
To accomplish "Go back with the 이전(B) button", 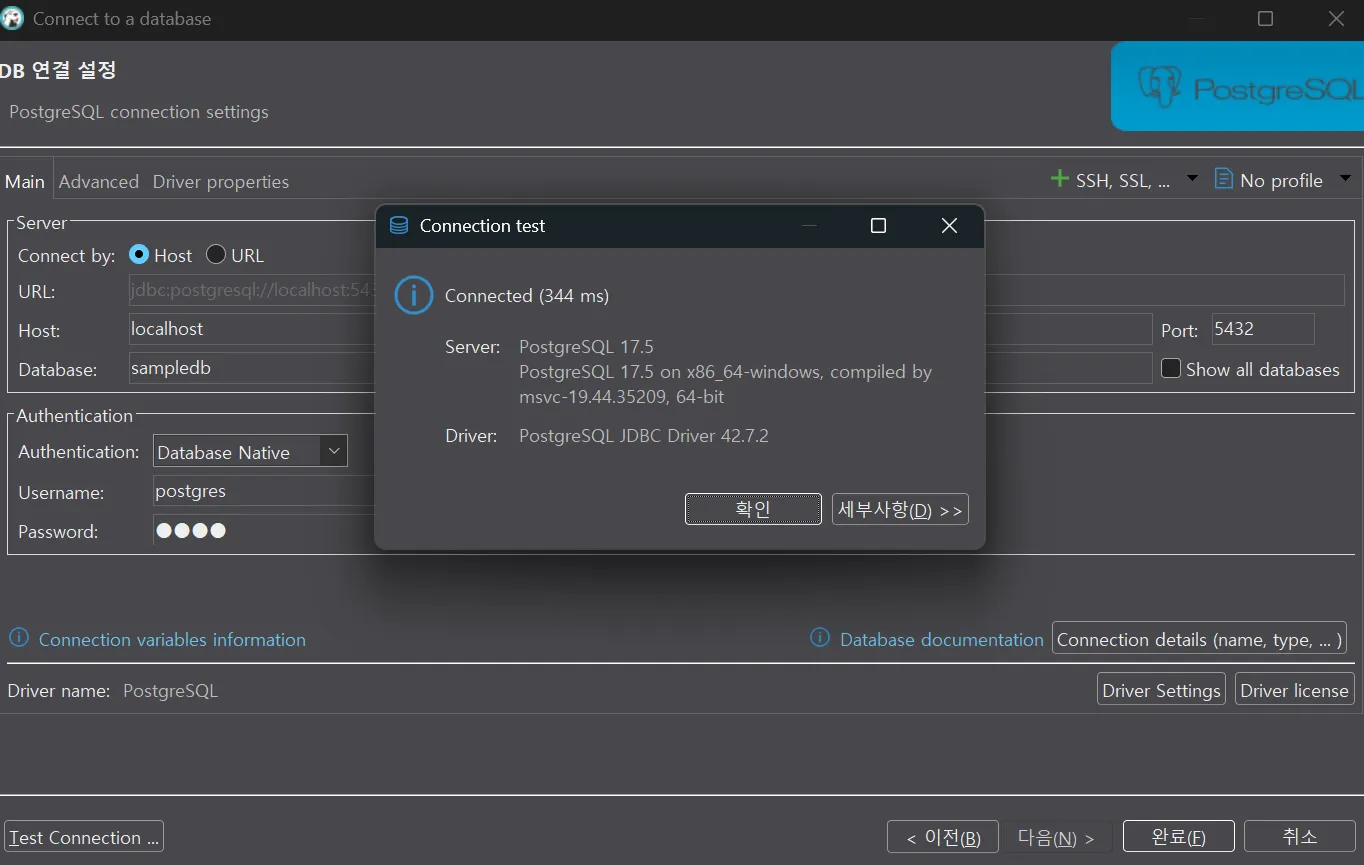I will pos(943,837).
